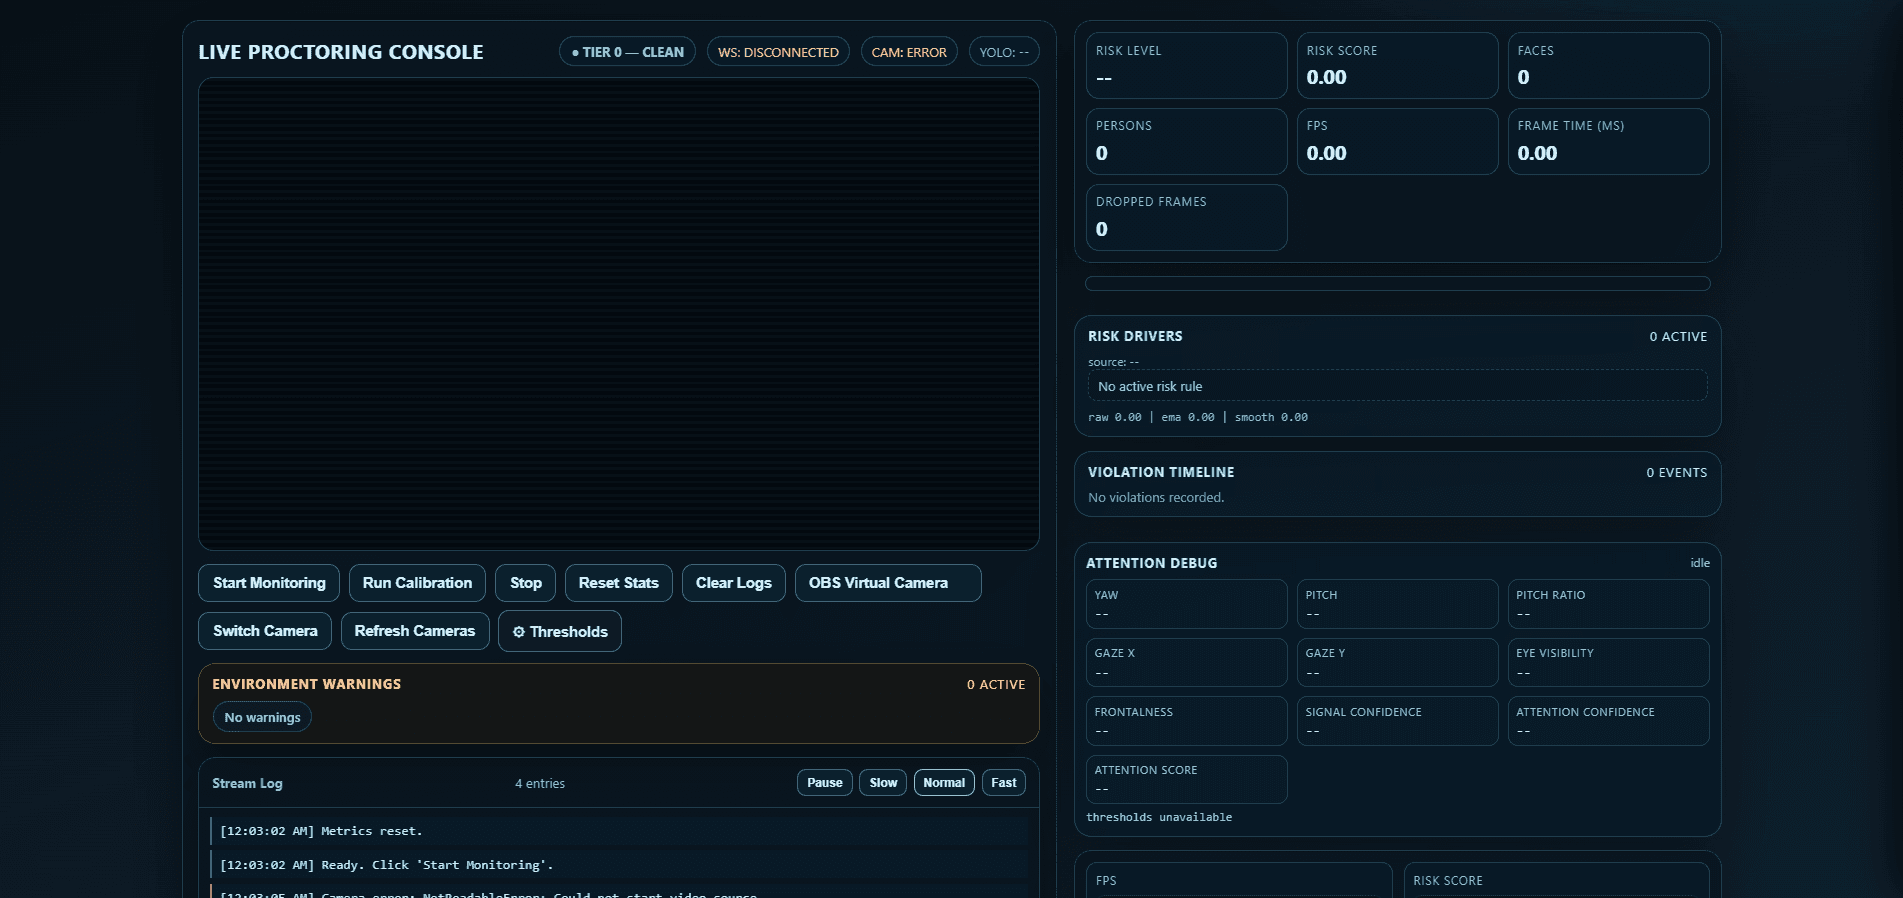The image size is (1903, 898).
Task: Select the FRAME TIME (MS) card
Action: 1609,142
